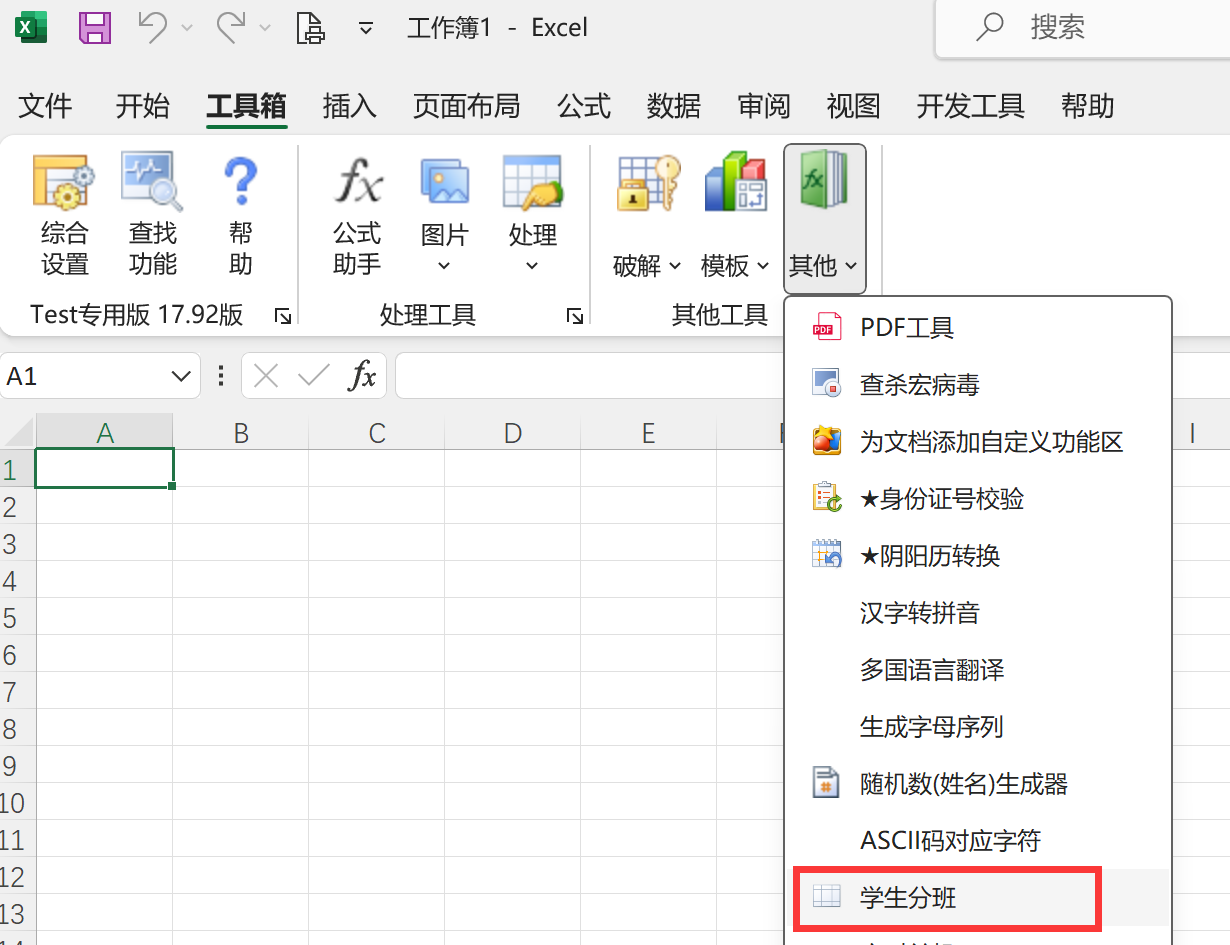
Task: Expand the 处理工具 group dialog launcher
Action: coord(575,316)
